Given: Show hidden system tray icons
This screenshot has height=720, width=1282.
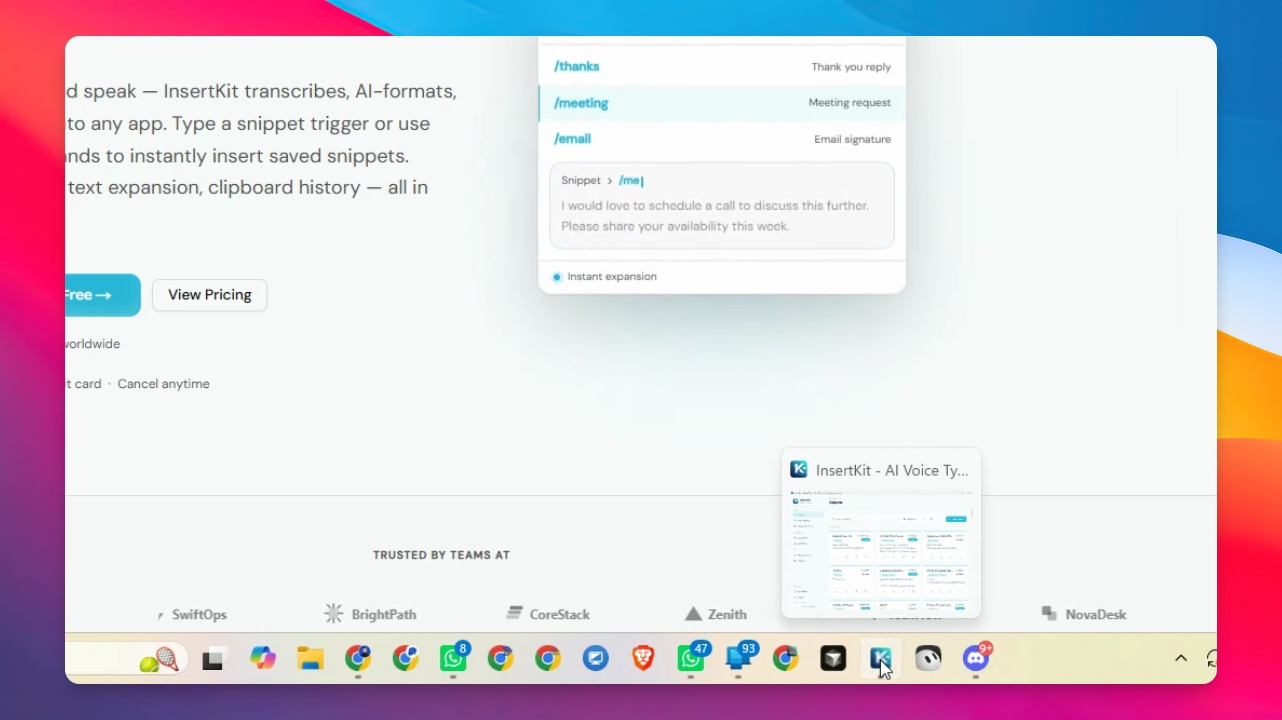Looking at the screenshot, I should (1181, 658).
